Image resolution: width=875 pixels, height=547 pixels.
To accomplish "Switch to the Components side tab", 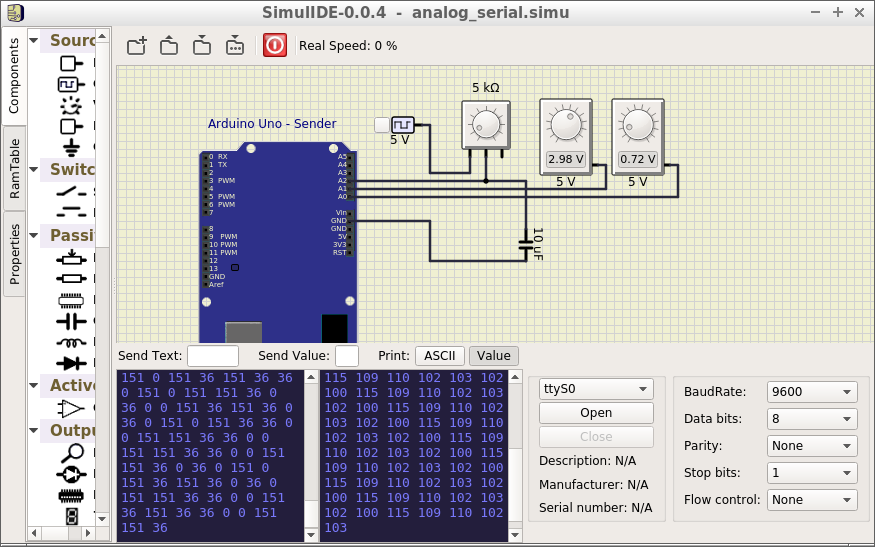I will click(x=14, y=76).
